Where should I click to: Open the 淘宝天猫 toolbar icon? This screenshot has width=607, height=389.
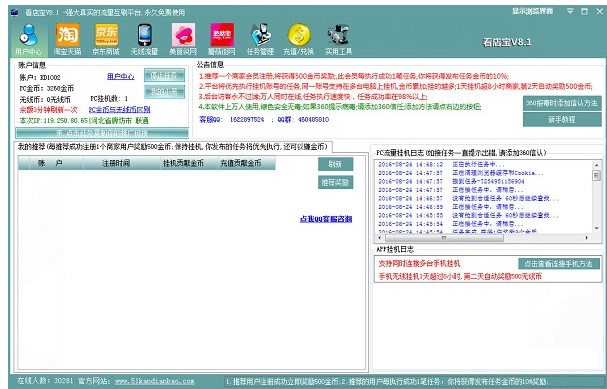(x=67, y=39)
